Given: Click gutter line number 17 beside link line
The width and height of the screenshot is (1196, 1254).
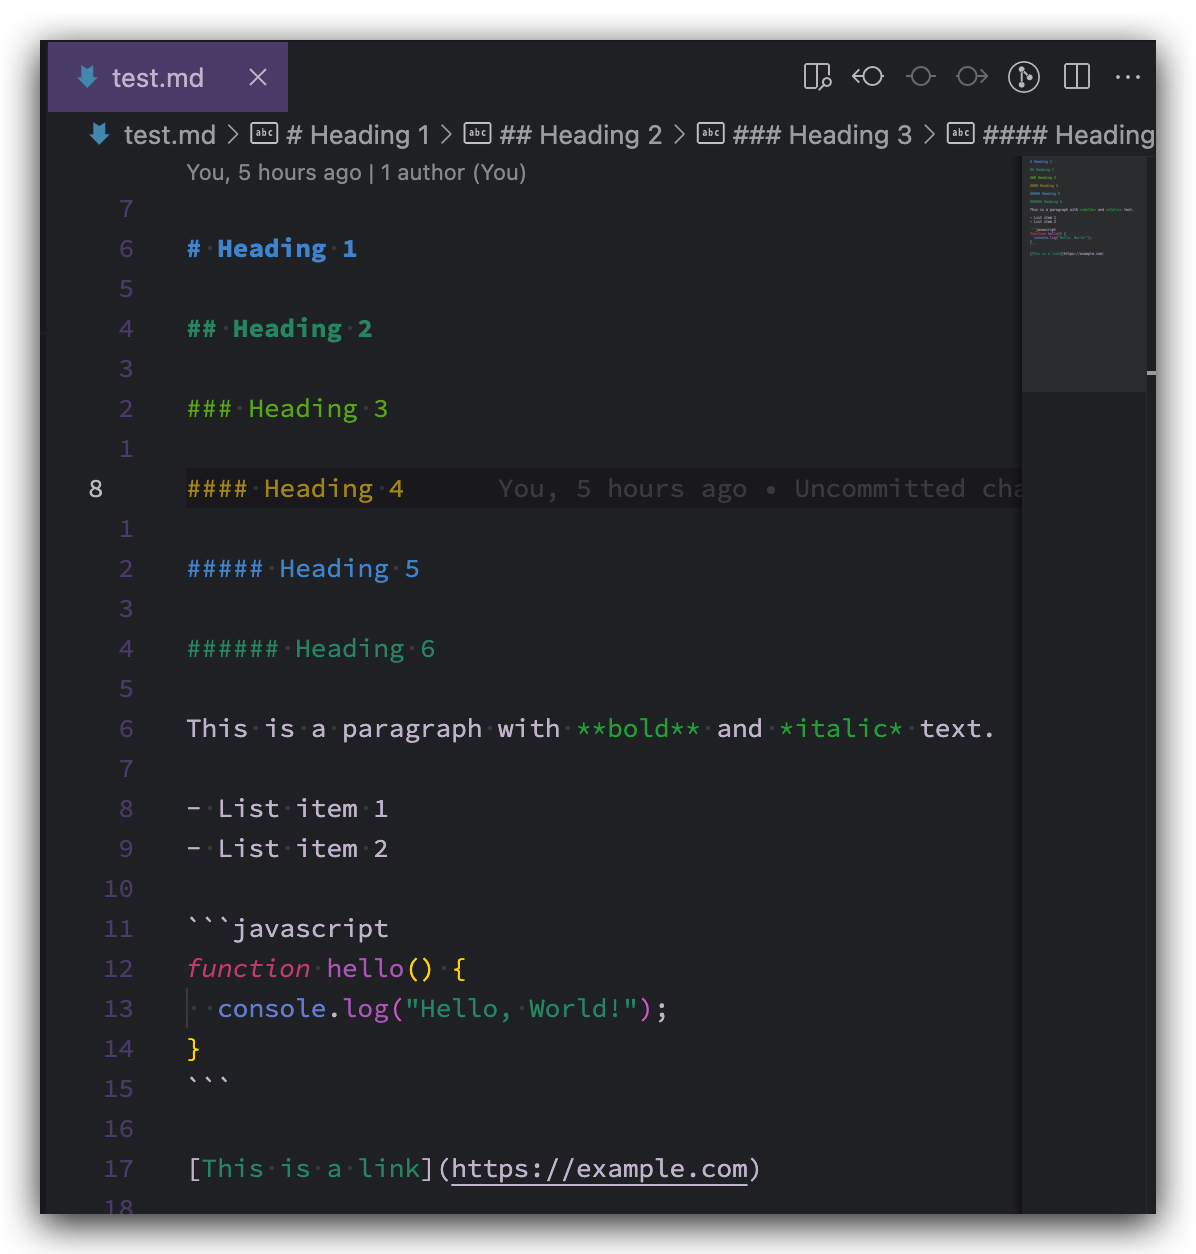Looking at the screenshot, I should (x=118, y=1169).
